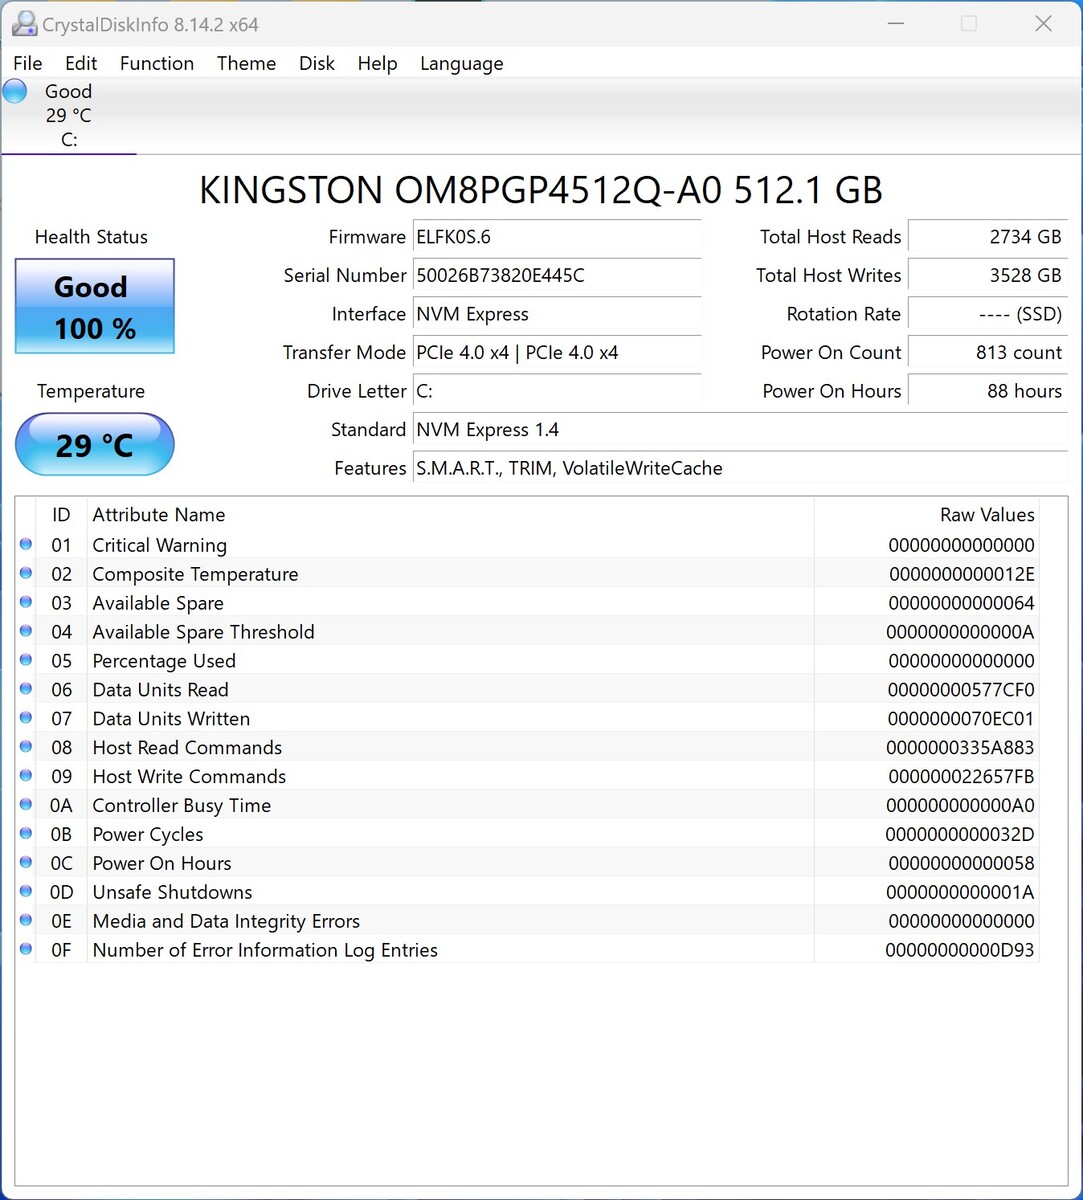
Task: Click Power On Hours value 88 hours
Action: (988, 391)
